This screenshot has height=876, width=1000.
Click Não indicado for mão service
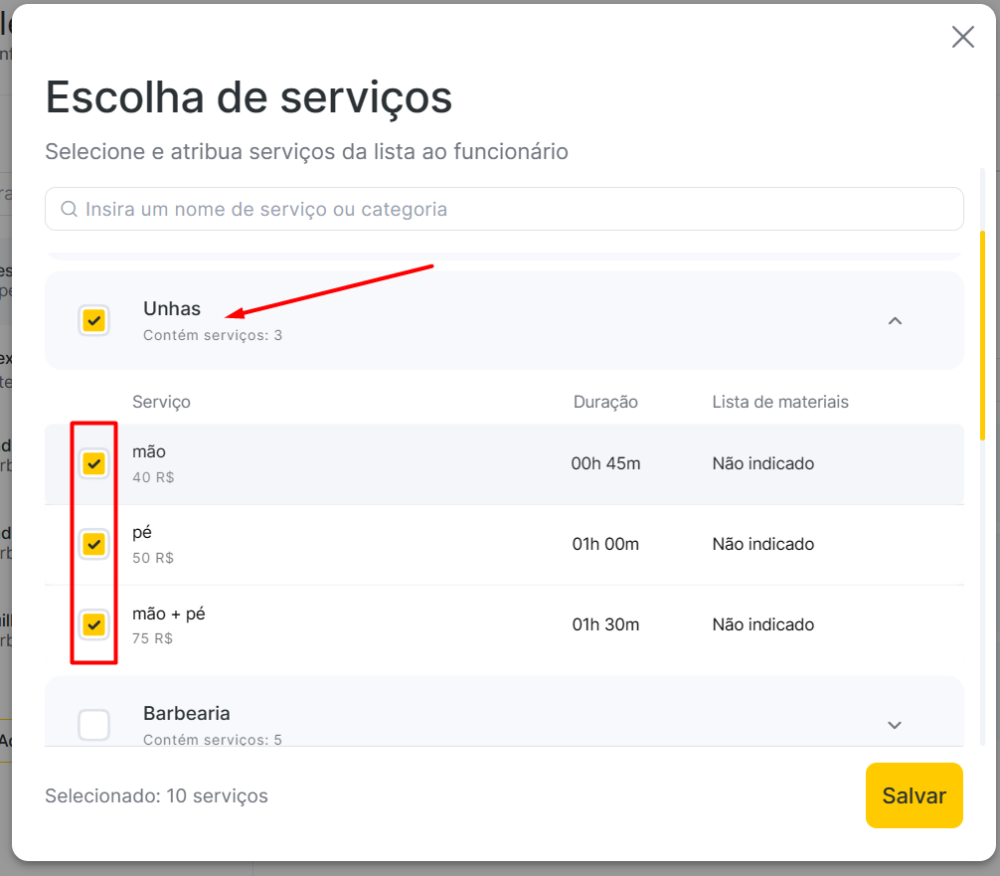pyautogui.click(x=763, y=464)
